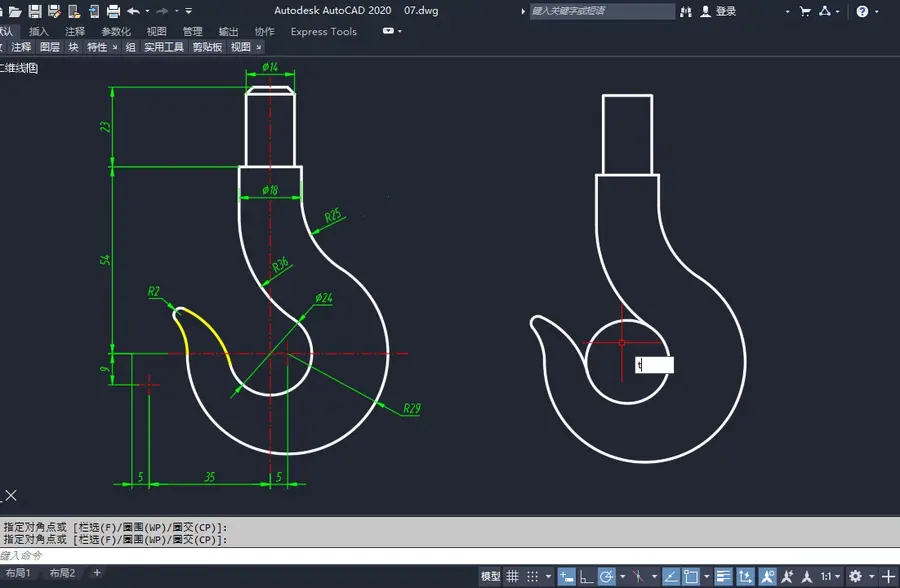Open the 图层 ribbon panel button

pos(50,47)
